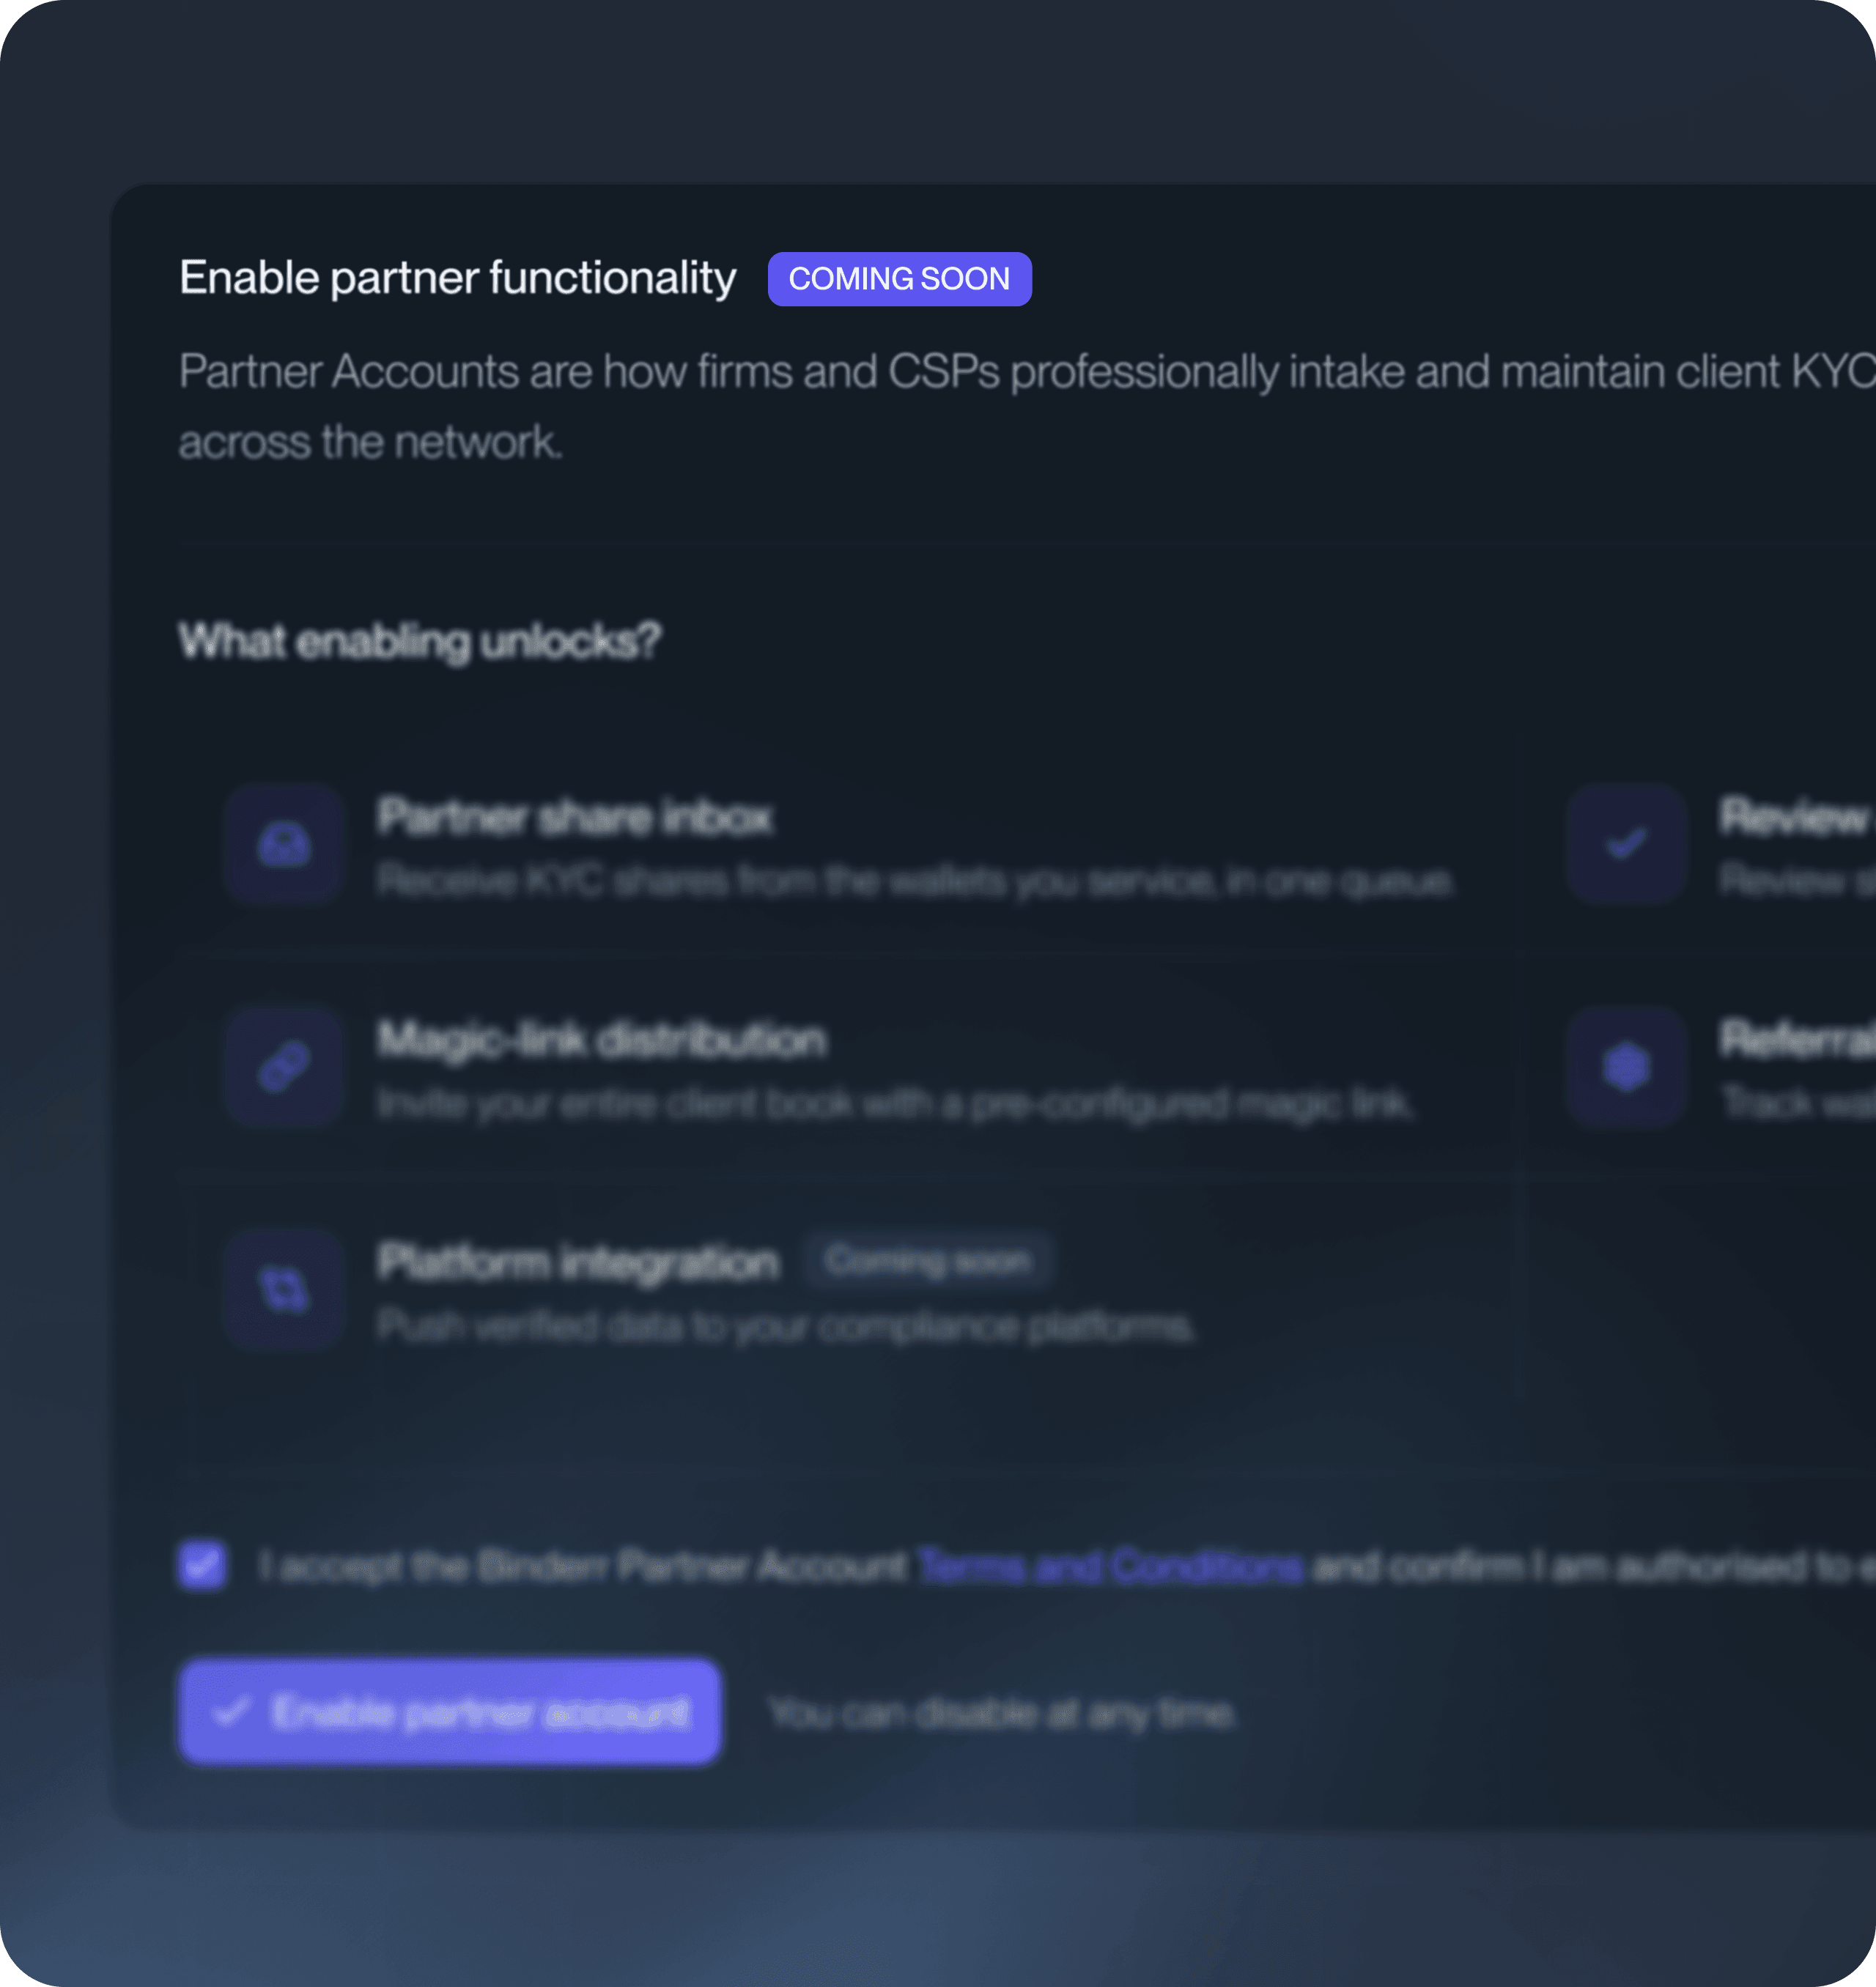This screenshot has width=1876, height=1987.
Task: Open the Terms and Conditions link
Action: [1110, 1566]
